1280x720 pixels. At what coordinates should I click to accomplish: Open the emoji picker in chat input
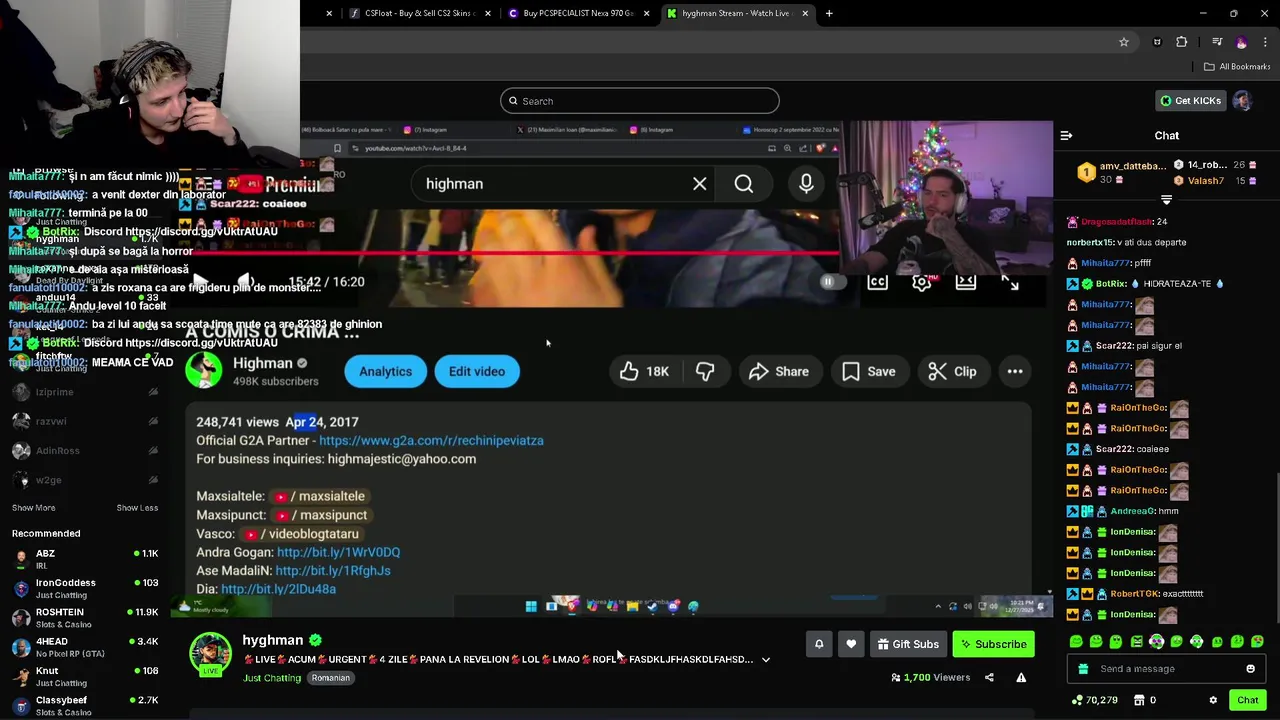(x=1250, y=669)
